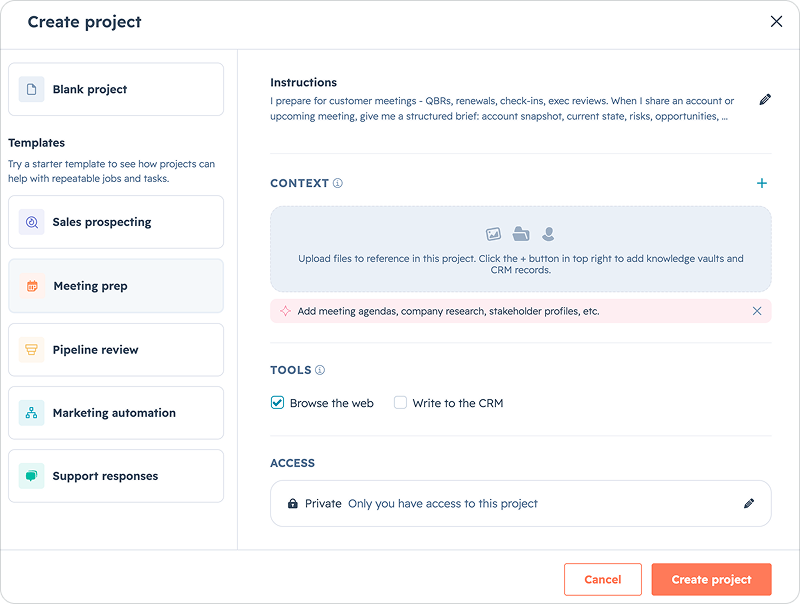This screenshot has height=604, width=800.
Task: Select the Meeting prep template
Action: coord(116,286)
